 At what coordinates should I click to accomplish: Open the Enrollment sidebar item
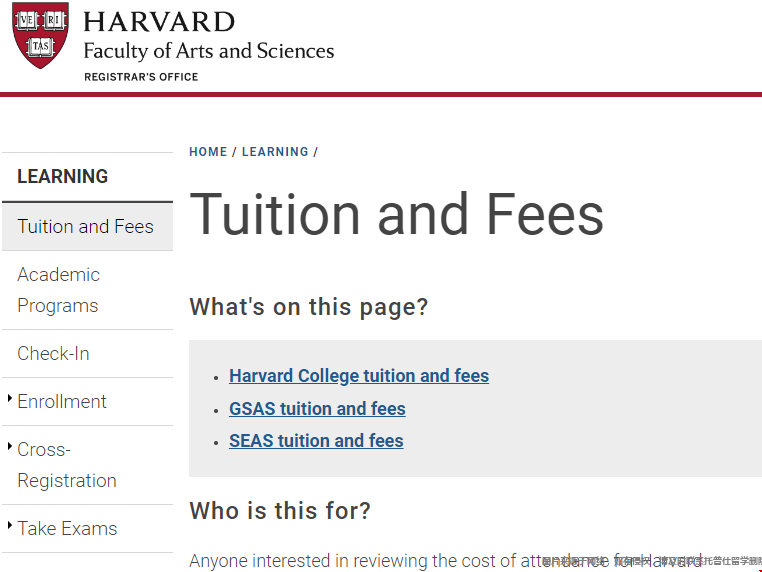click(x=62, y=402)
